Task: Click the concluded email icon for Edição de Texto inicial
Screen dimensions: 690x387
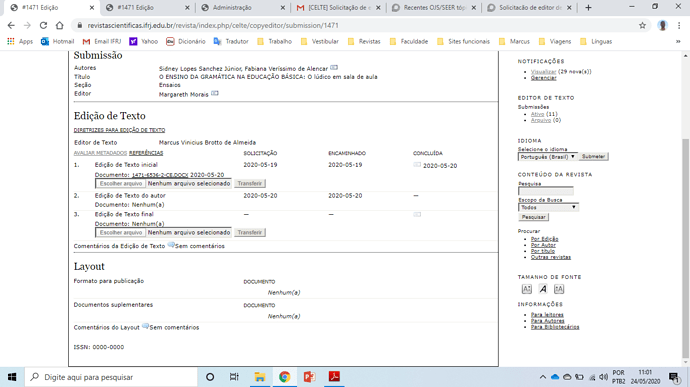Action: 417,165
